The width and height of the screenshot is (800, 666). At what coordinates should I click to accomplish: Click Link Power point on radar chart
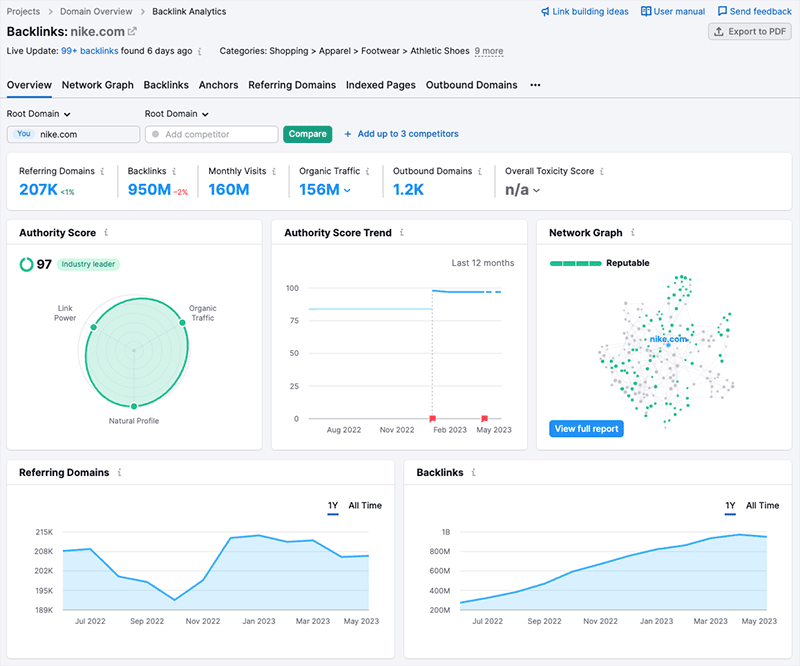(x=93, y=327)
